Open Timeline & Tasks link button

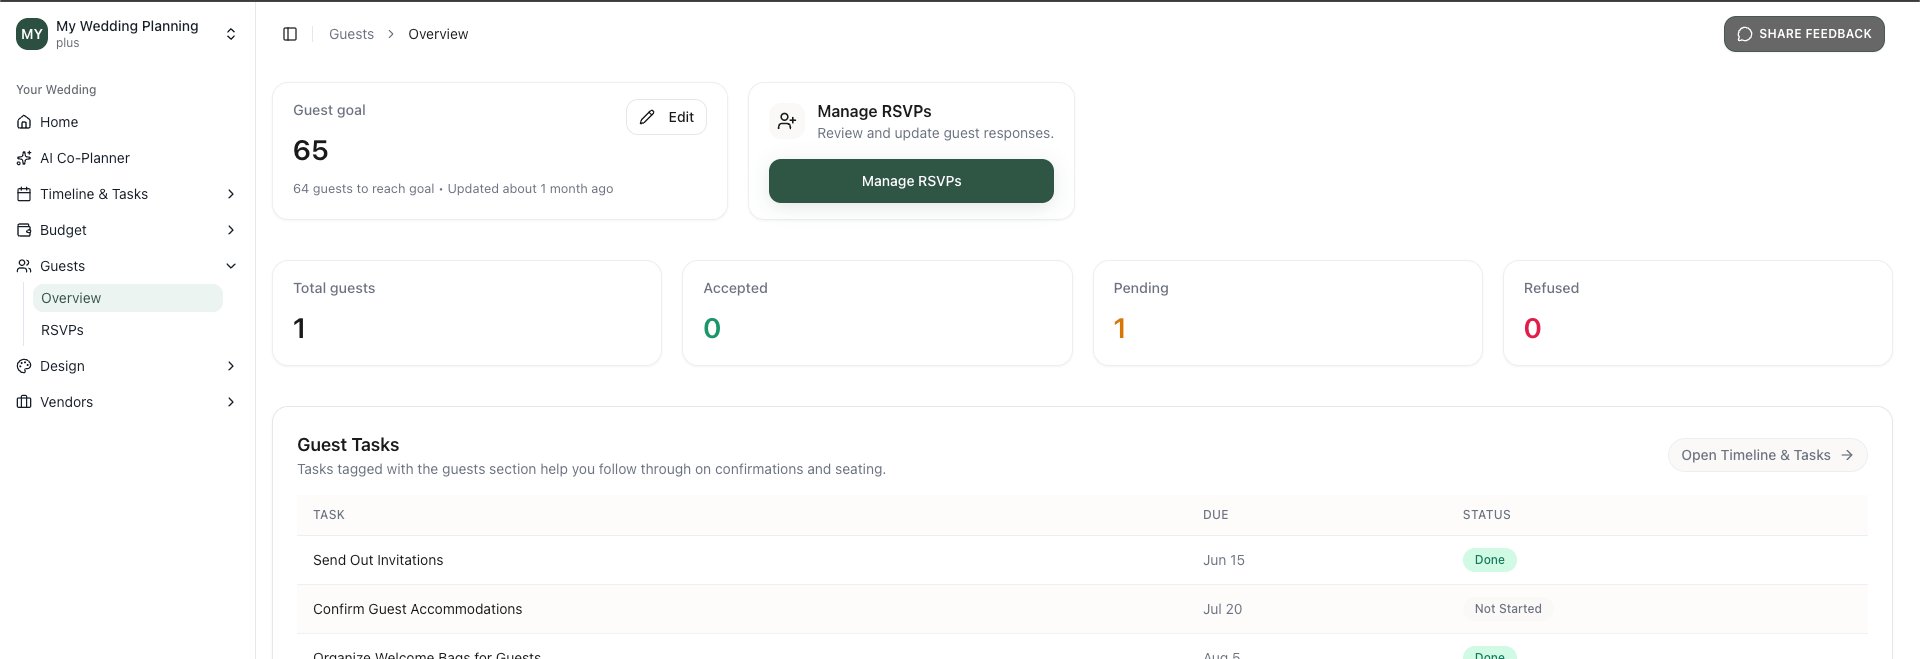point(1766,455)
